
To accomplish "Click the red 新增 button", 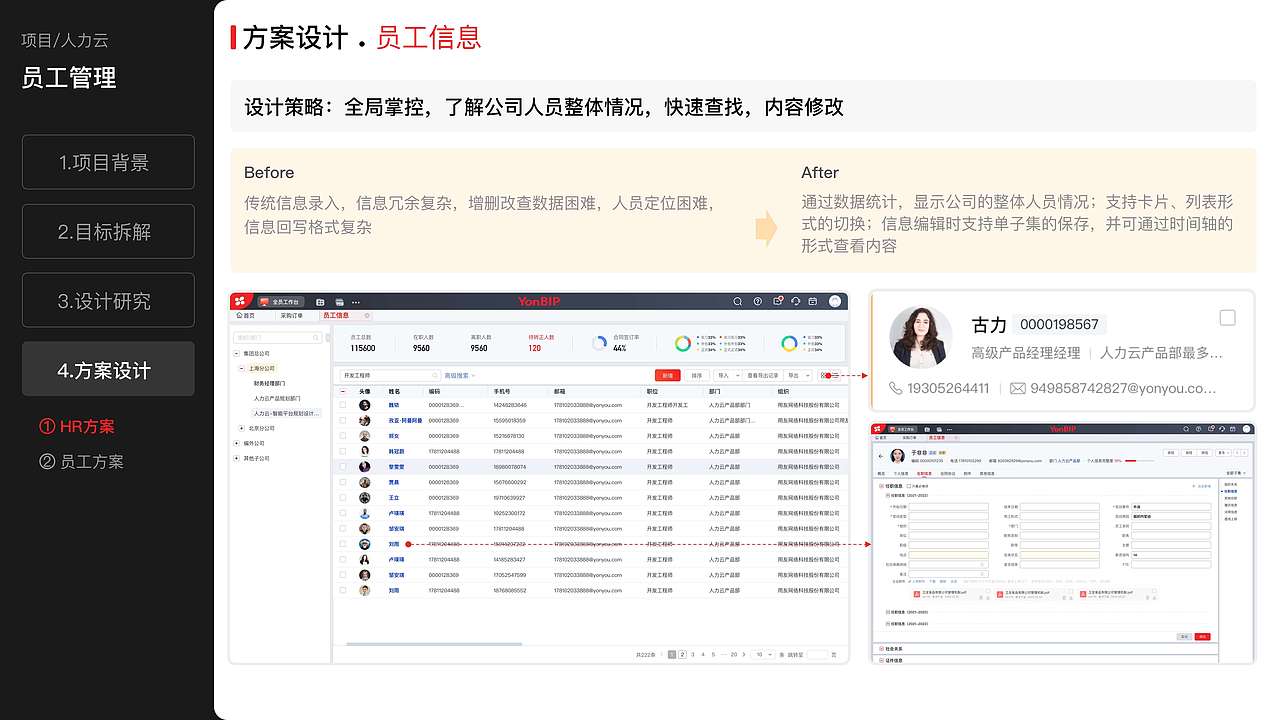I will [667, 375].
